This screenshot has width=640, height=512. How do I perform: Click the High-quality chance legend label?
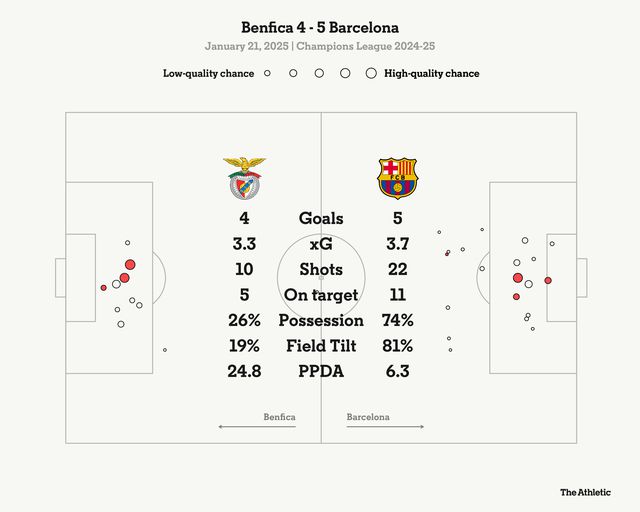pos(431,73)
